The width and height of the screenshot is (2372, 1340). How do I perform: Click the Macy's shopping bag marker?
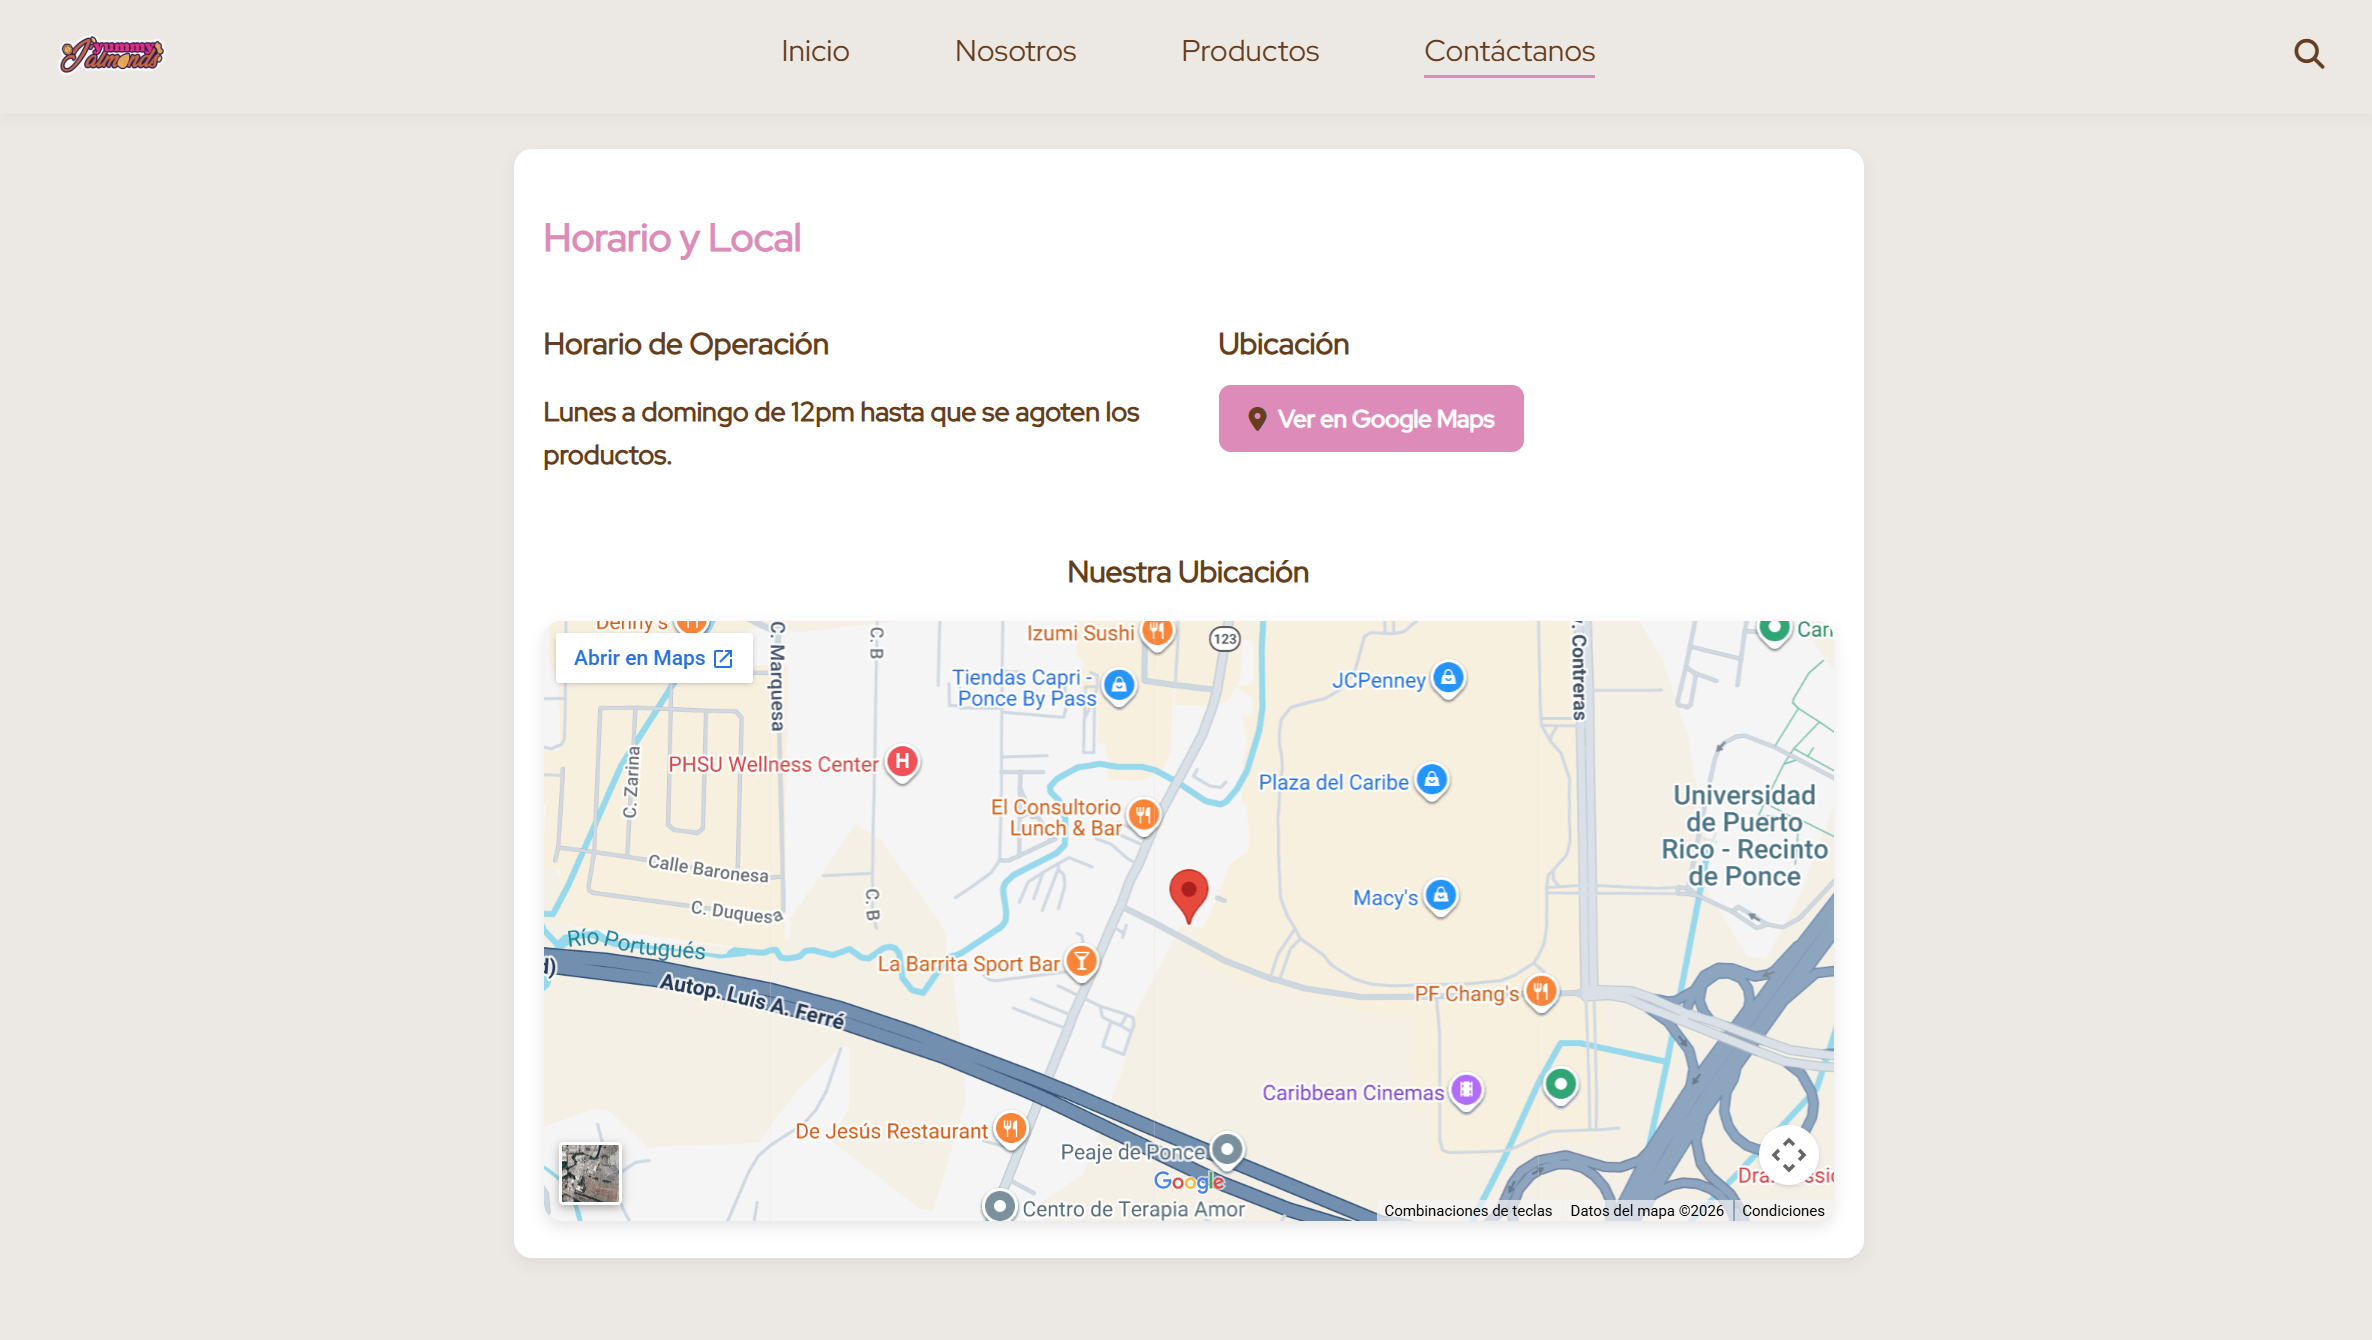[1440, 895]
